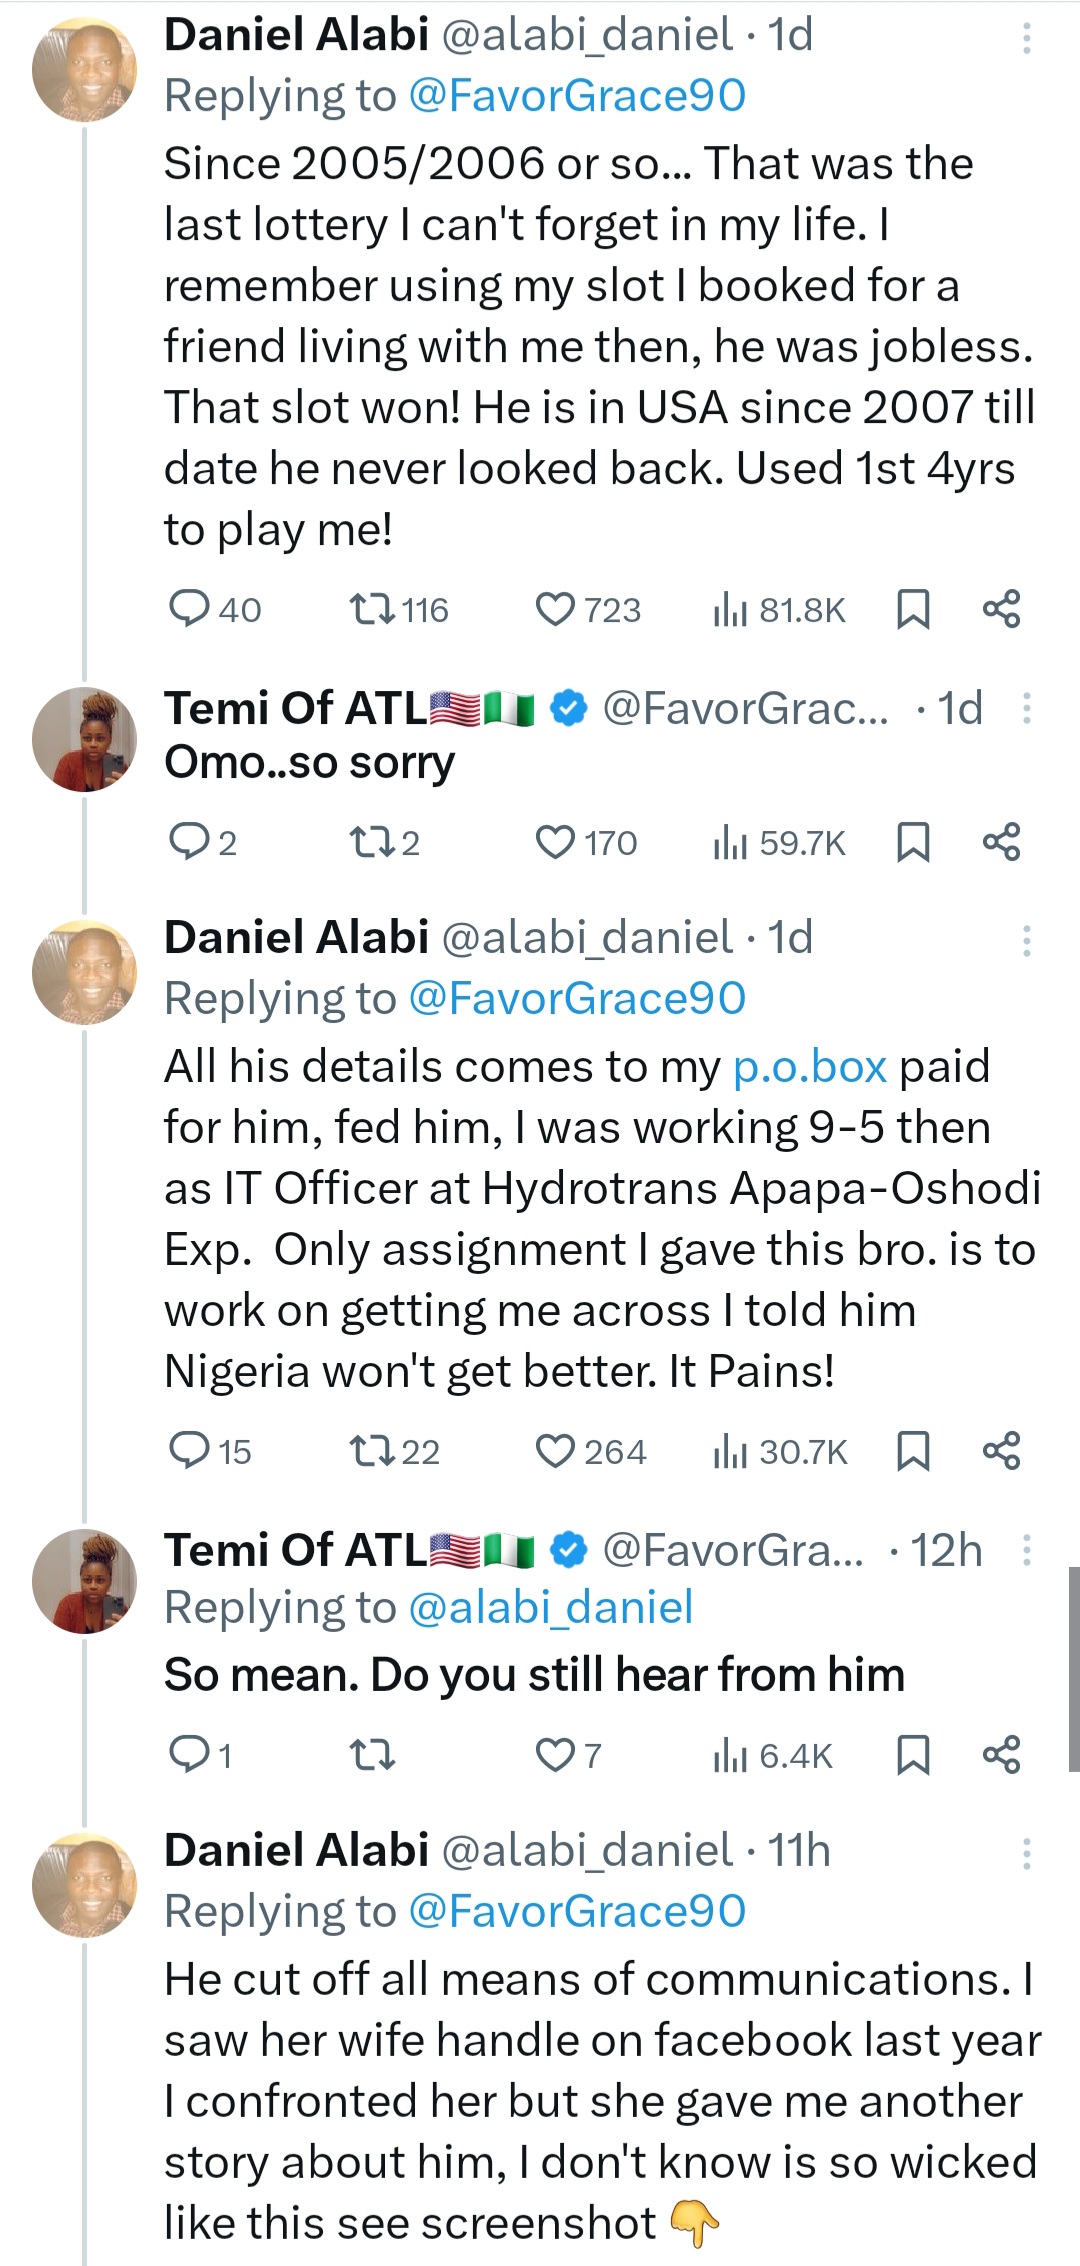Bookmark the "Omo..so sorry" reply
1080x2266 pixels.
click(913, 843)
